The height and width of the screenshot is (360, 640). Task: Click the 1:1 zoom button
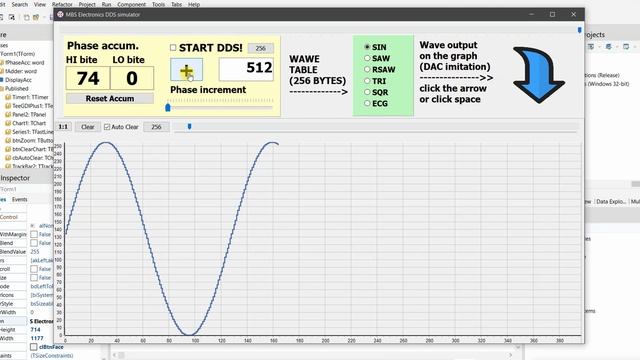(63, 127)
